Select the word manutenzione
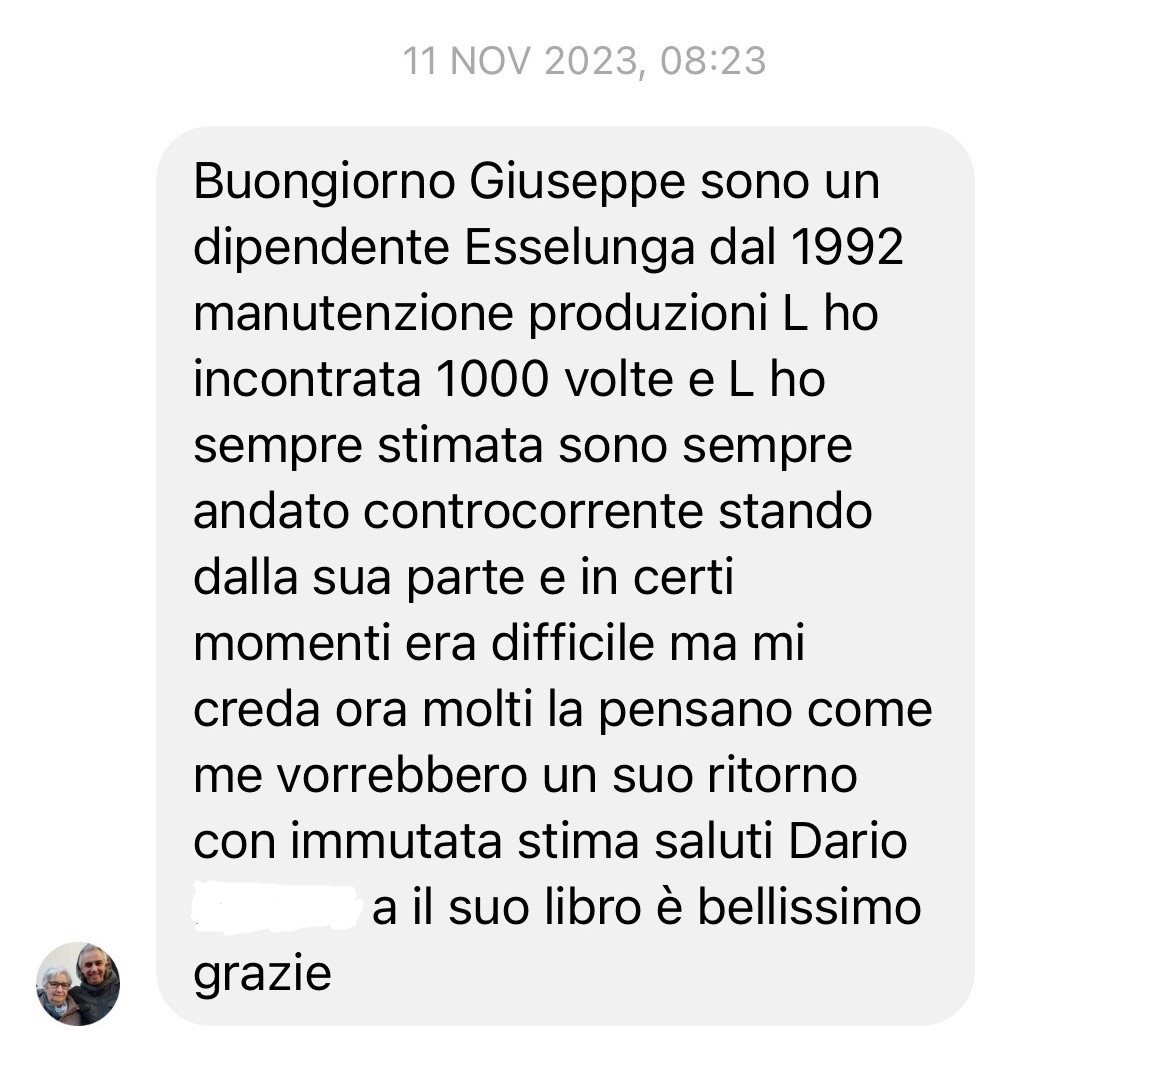Viewport: 1170px width, 1072px height. coord(353,313)
